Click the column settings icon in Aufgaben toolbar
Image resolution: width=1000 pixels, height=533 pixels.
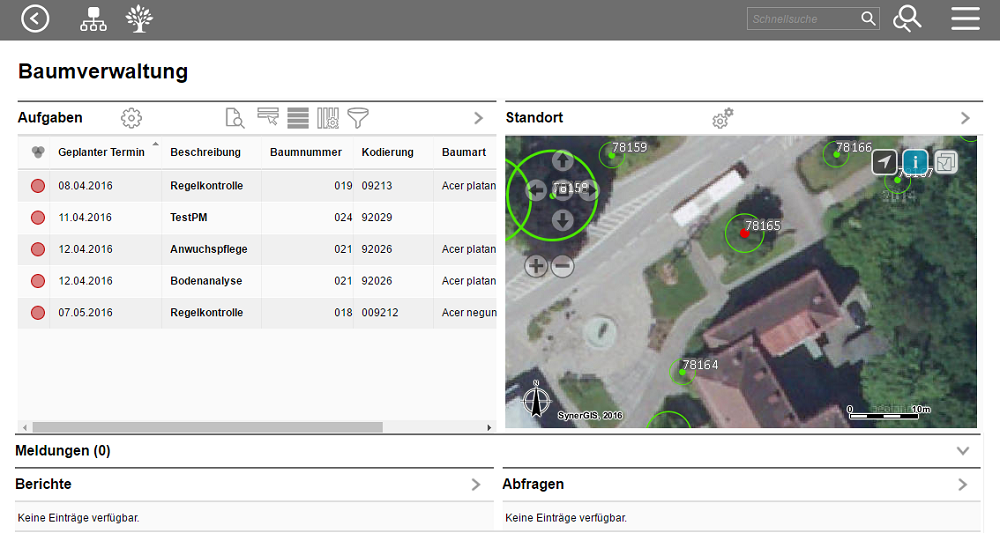click(x=328, y=118)
